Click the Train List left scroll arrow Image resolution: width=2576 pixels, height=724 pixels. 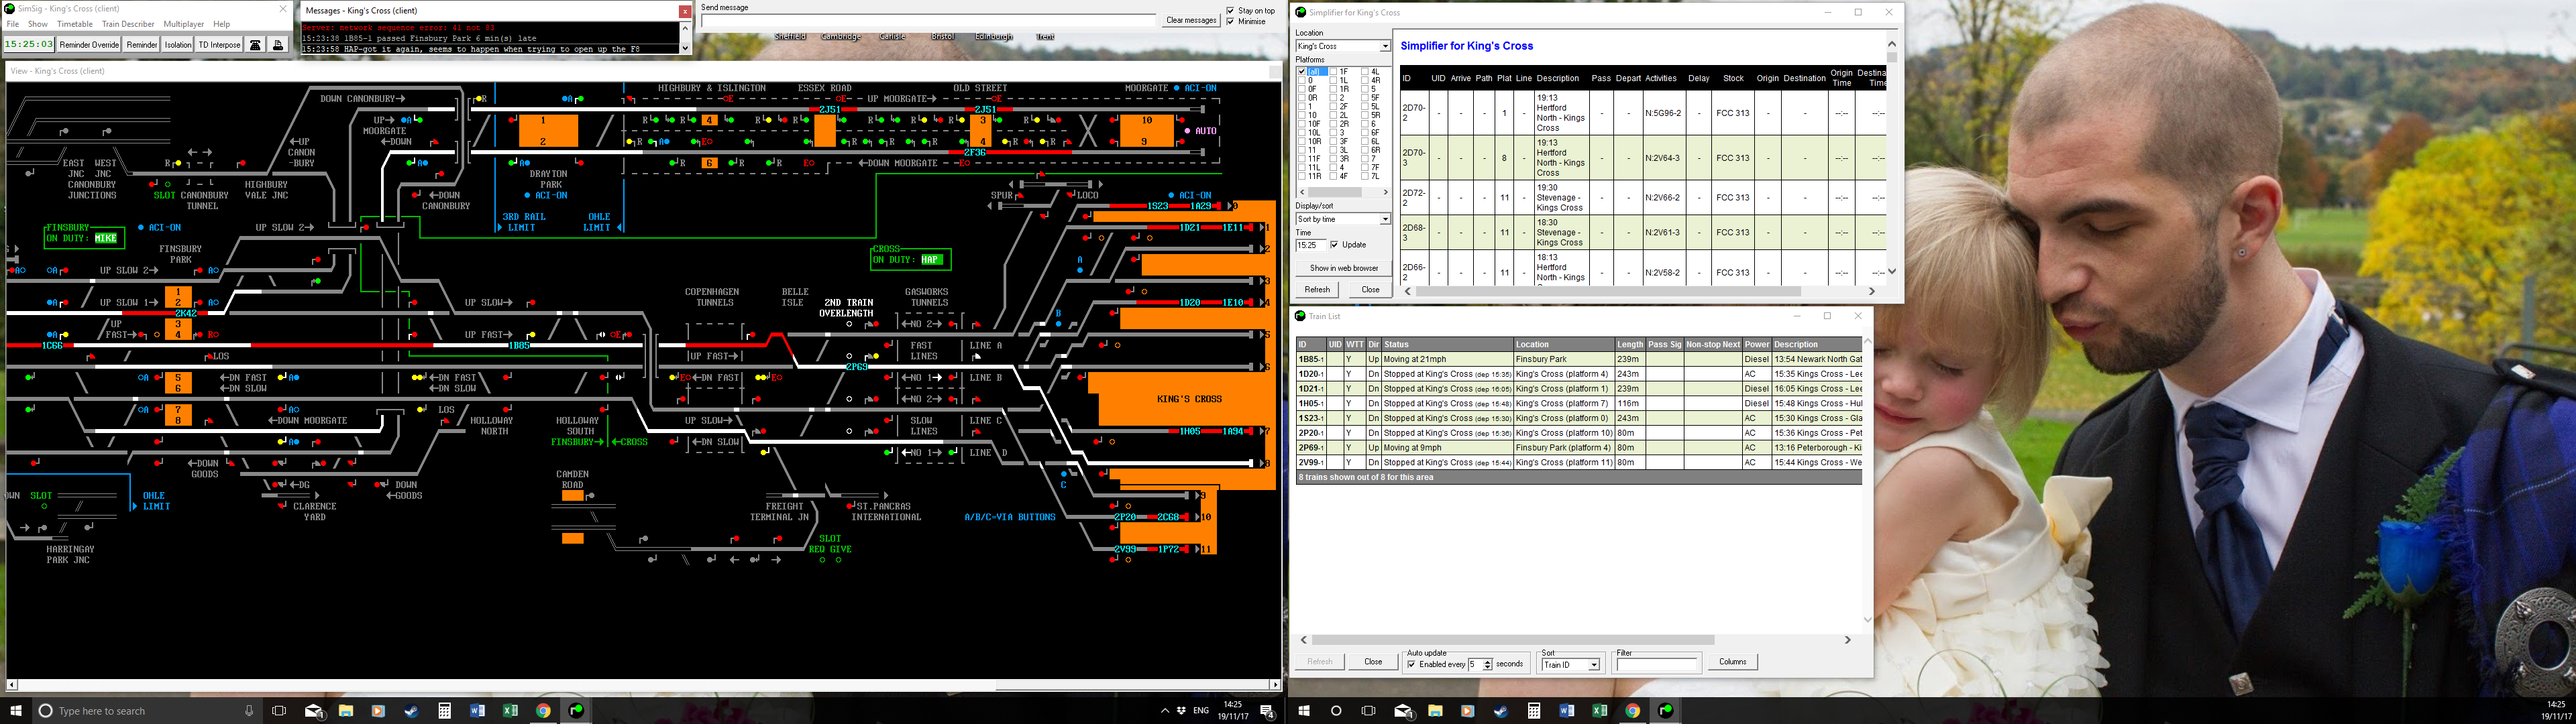click(x=1304, y=640)
